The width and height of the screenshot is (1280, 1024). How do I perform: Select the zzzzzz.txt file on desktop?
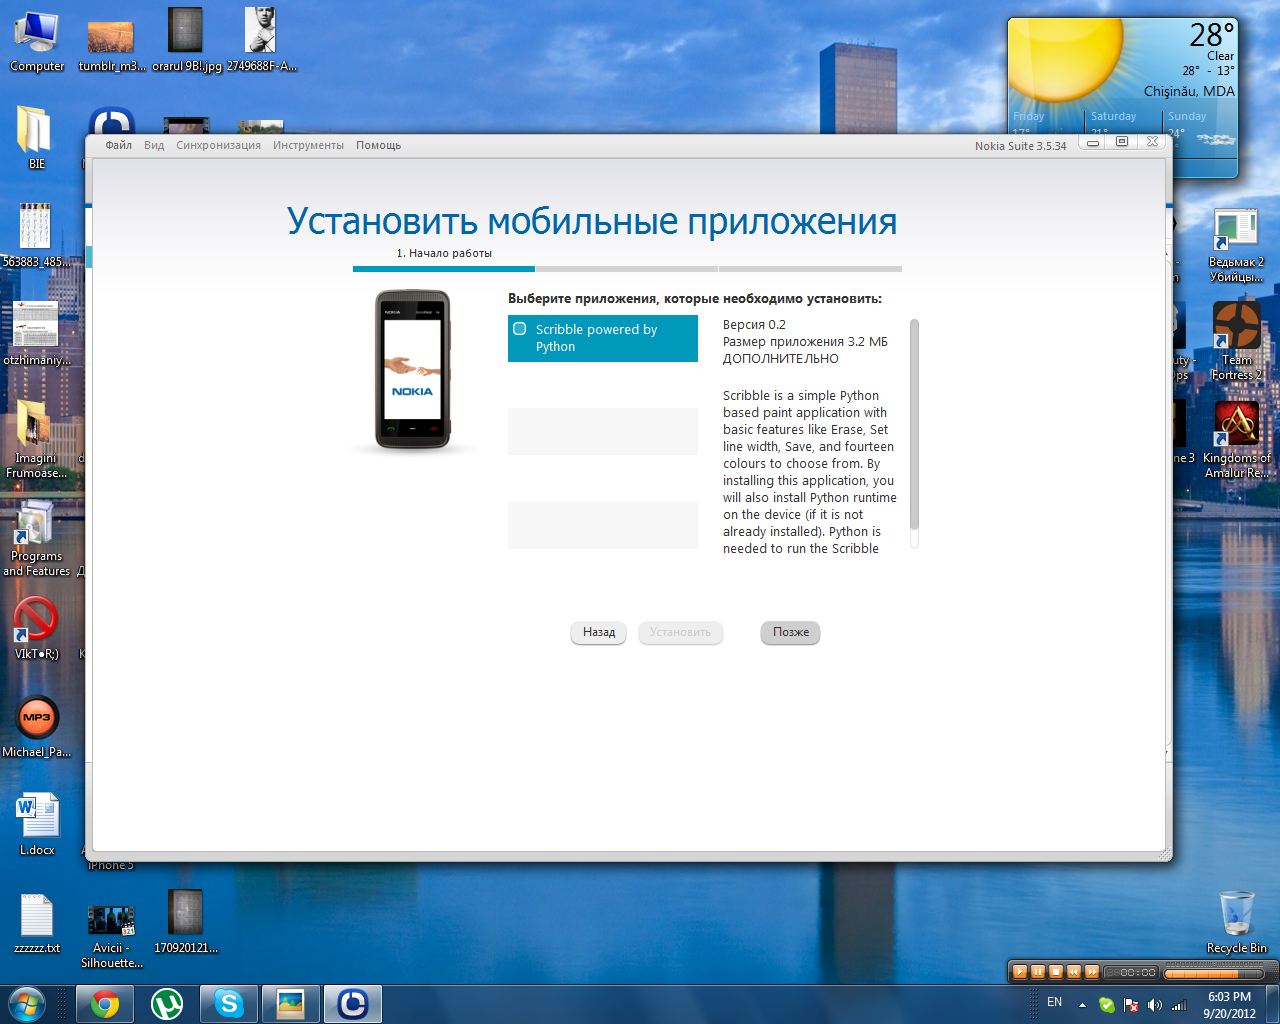point(37,922)
